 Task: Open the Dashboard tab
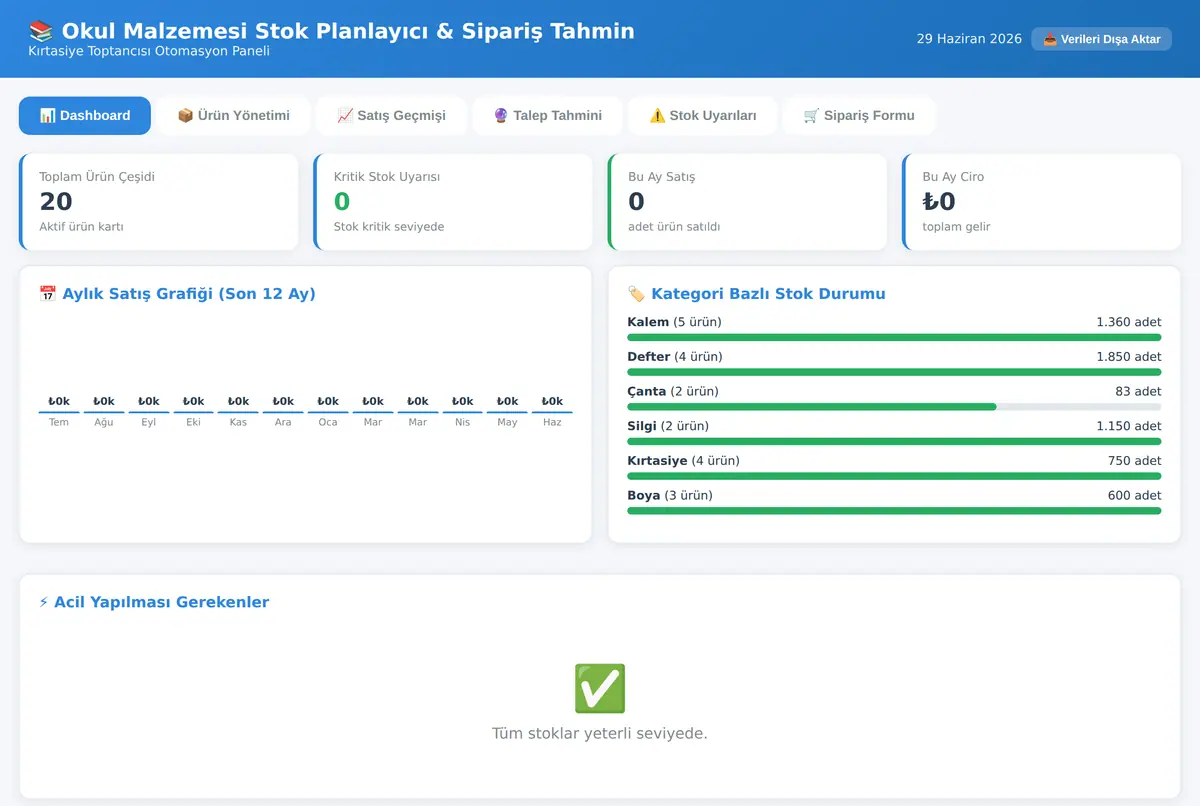85,115
